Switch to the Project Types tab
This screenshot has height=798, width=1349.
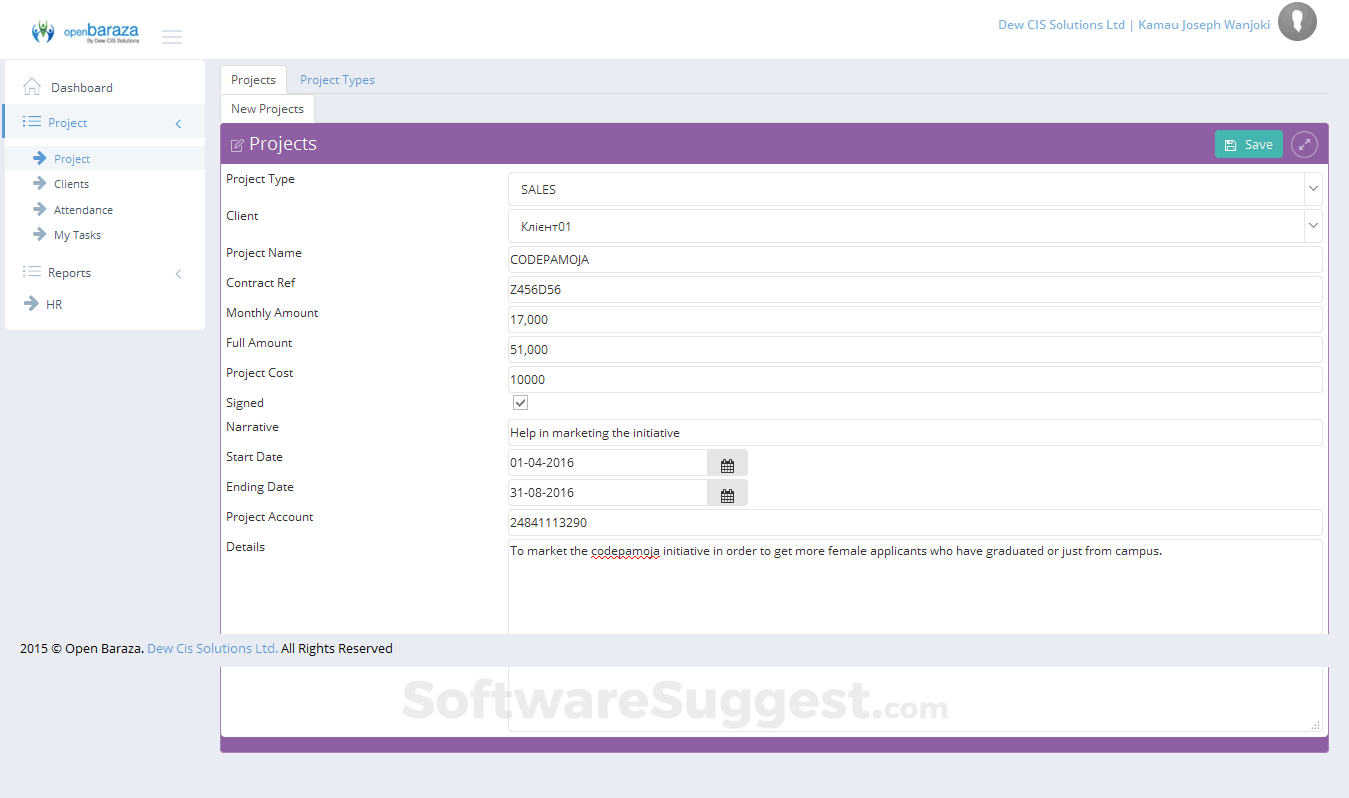point(337,79)
